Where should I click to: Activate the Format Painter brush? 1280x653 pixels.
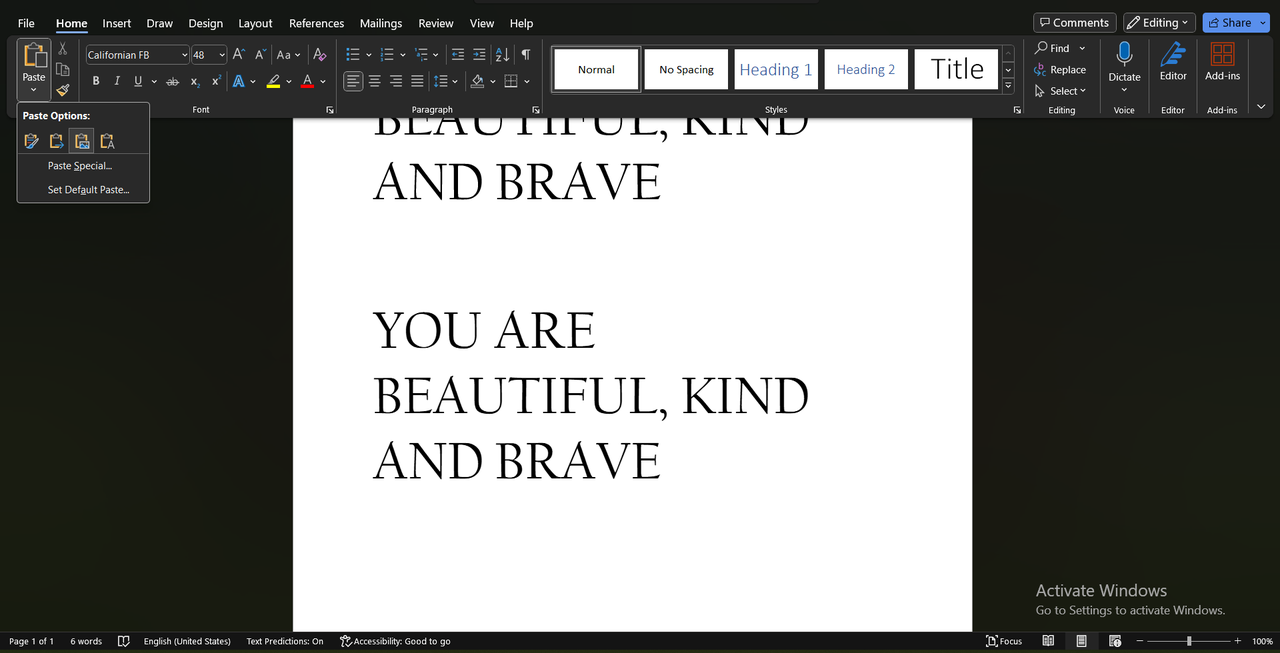62,90
